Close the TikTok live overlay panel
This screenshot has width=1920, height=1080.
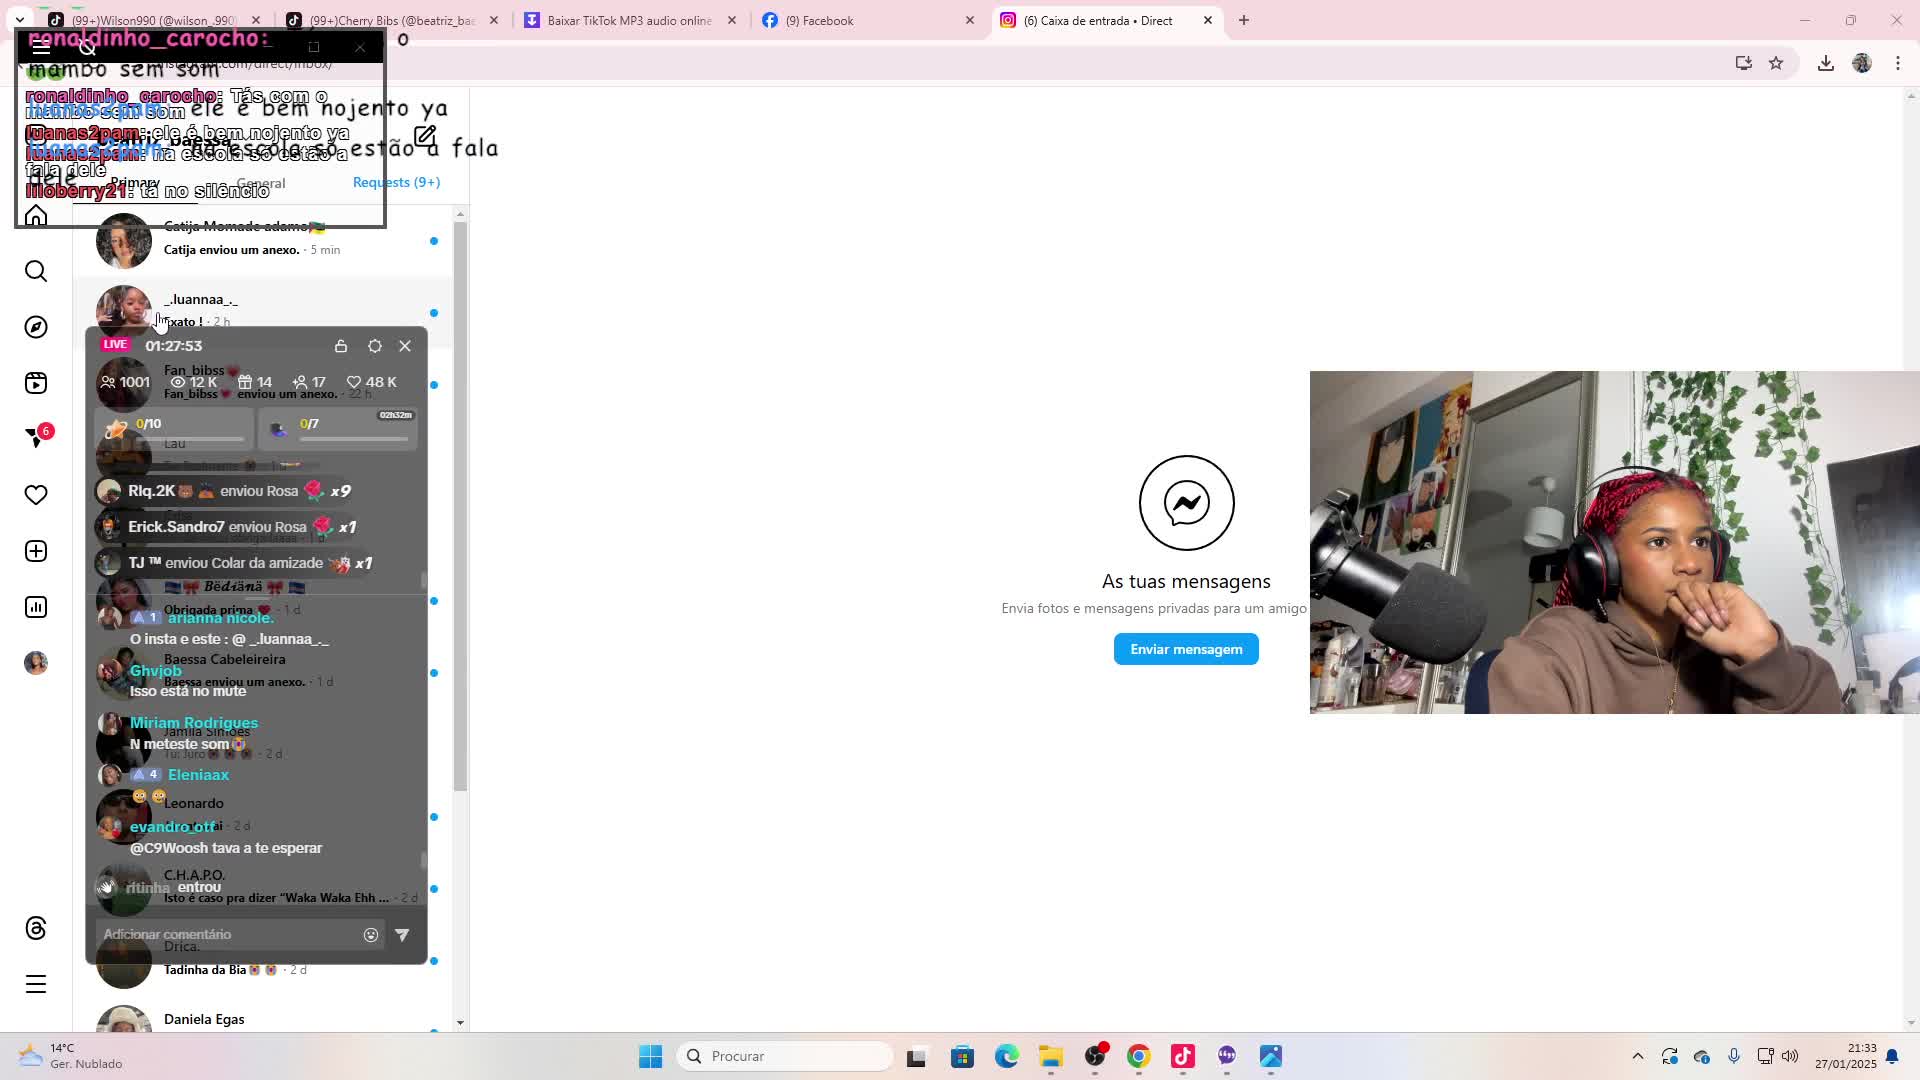[405, 346]
